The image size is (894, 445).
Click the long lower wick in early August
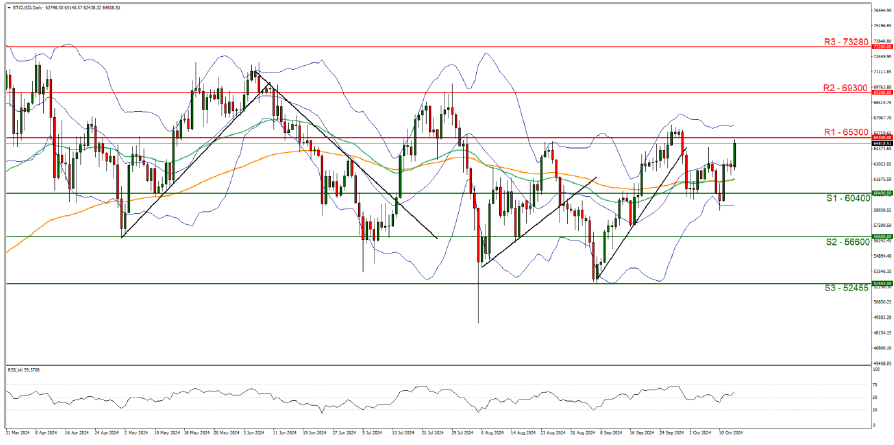(x=478, y=300)
